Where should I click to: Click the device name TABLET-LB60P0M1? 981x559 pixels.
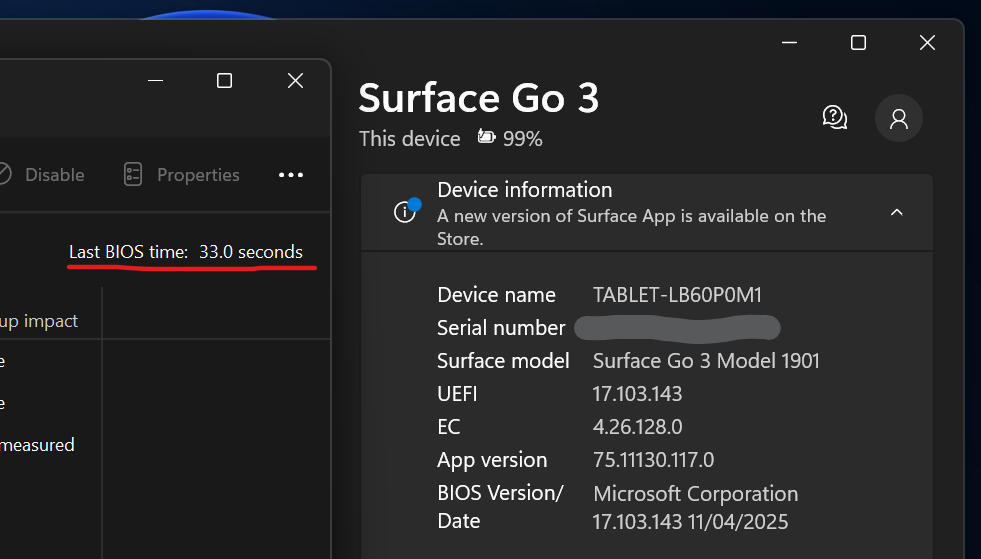[x=677, y=295]
